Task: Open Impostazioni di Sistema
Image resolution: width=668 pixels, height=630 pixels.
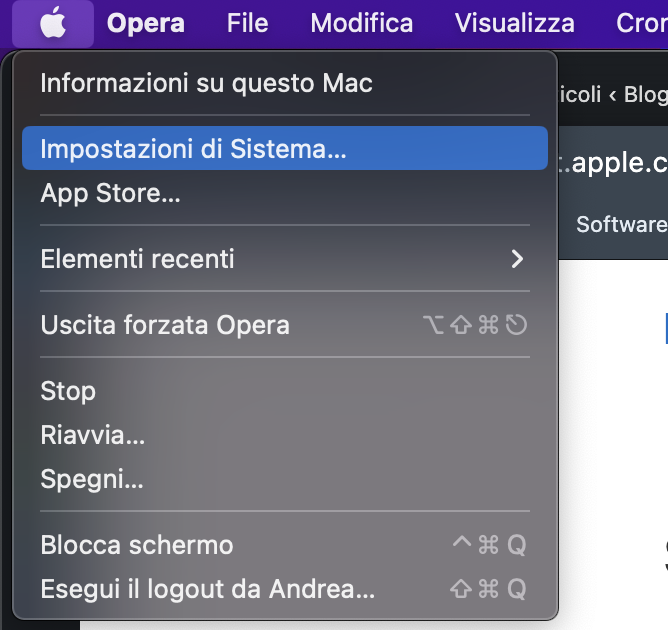Action: coord(285,148)
